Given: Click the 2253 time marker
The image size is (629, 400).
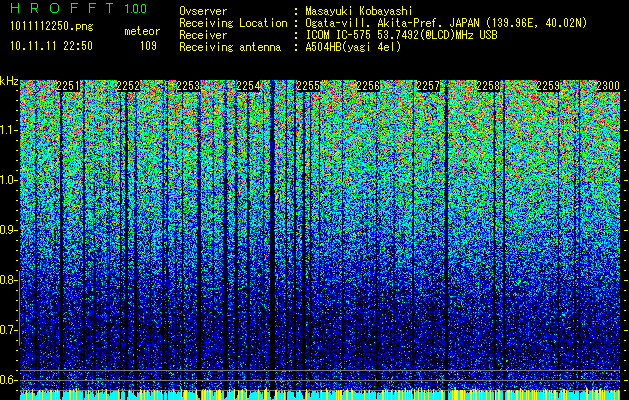Looking at the screenshot, I should (x=188, y=86).
